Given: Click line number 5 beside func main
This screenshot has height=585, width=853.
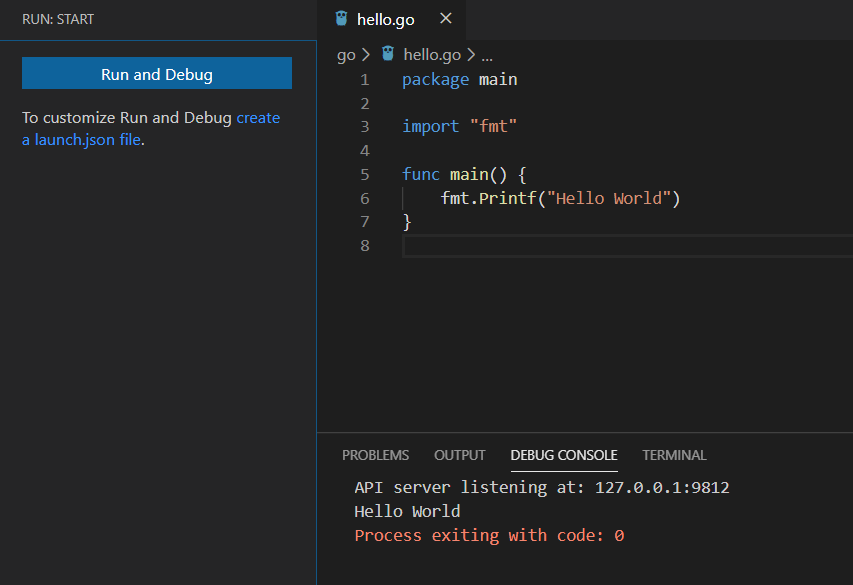Looking at the screenshot, I should [364, 174].
